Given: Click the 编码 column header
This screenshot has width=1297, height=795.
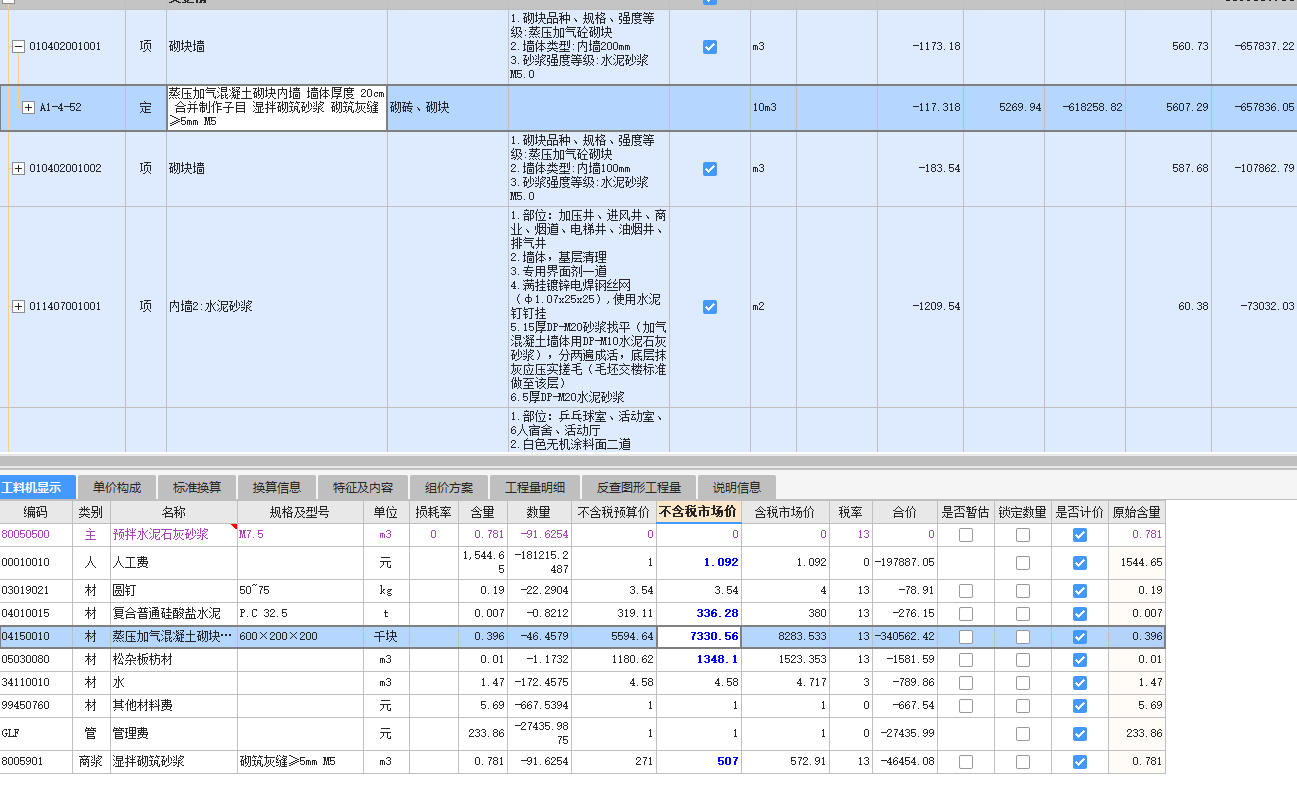Looking at the screenshot, I should (36, 512).
